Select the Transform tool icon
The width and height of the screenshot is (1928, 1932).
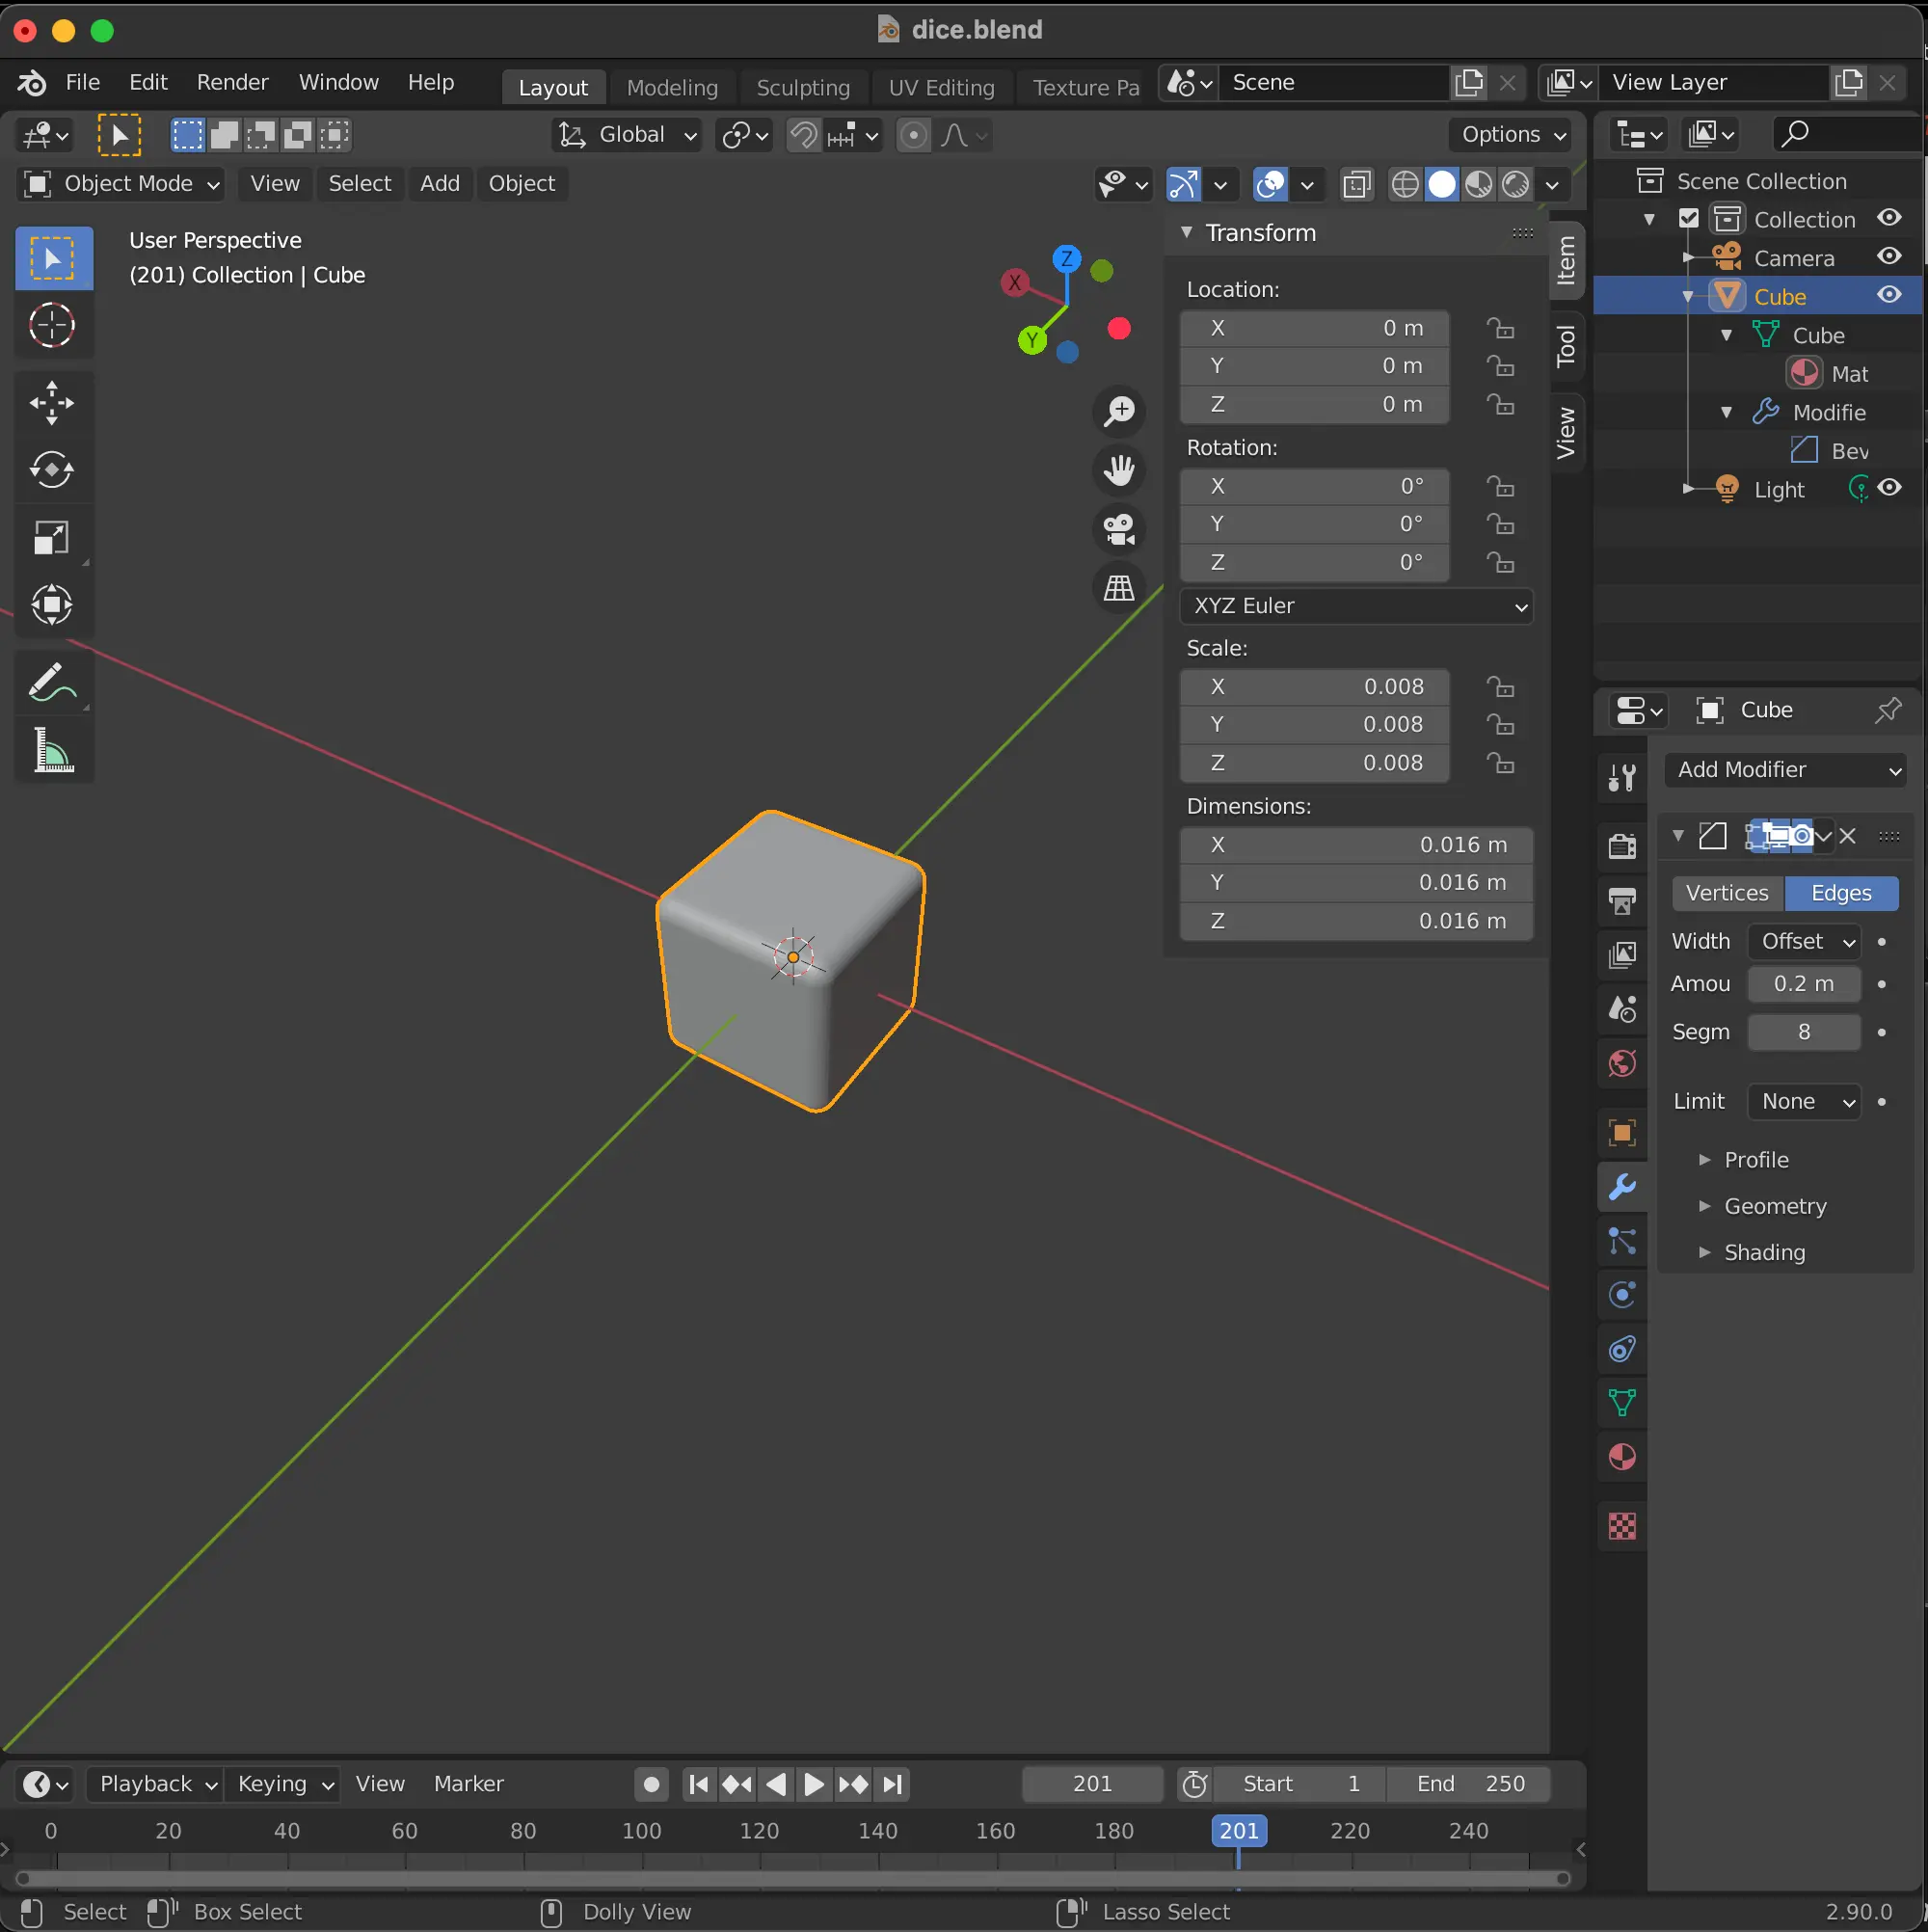(51, 605)
